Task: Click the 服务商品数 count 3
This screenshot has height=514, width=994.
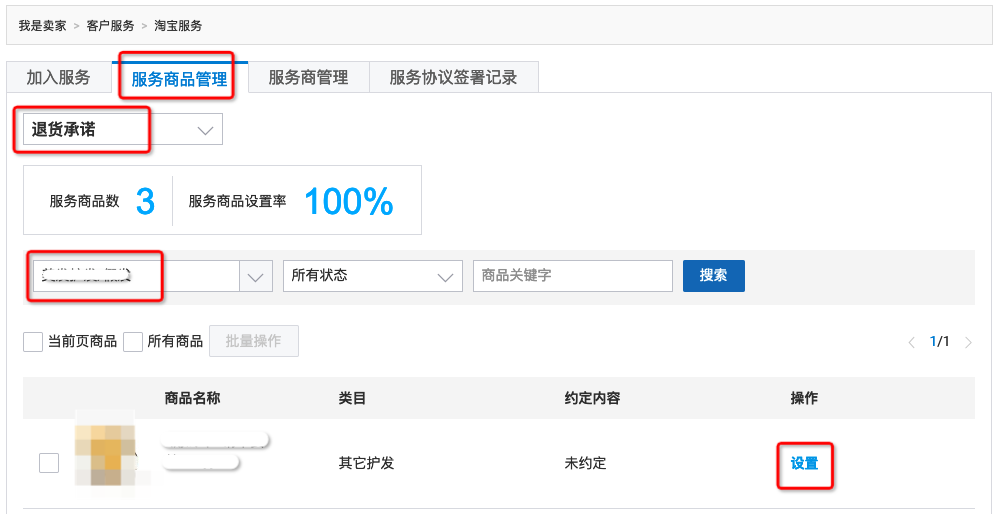Action: click(x=145, y=202)
